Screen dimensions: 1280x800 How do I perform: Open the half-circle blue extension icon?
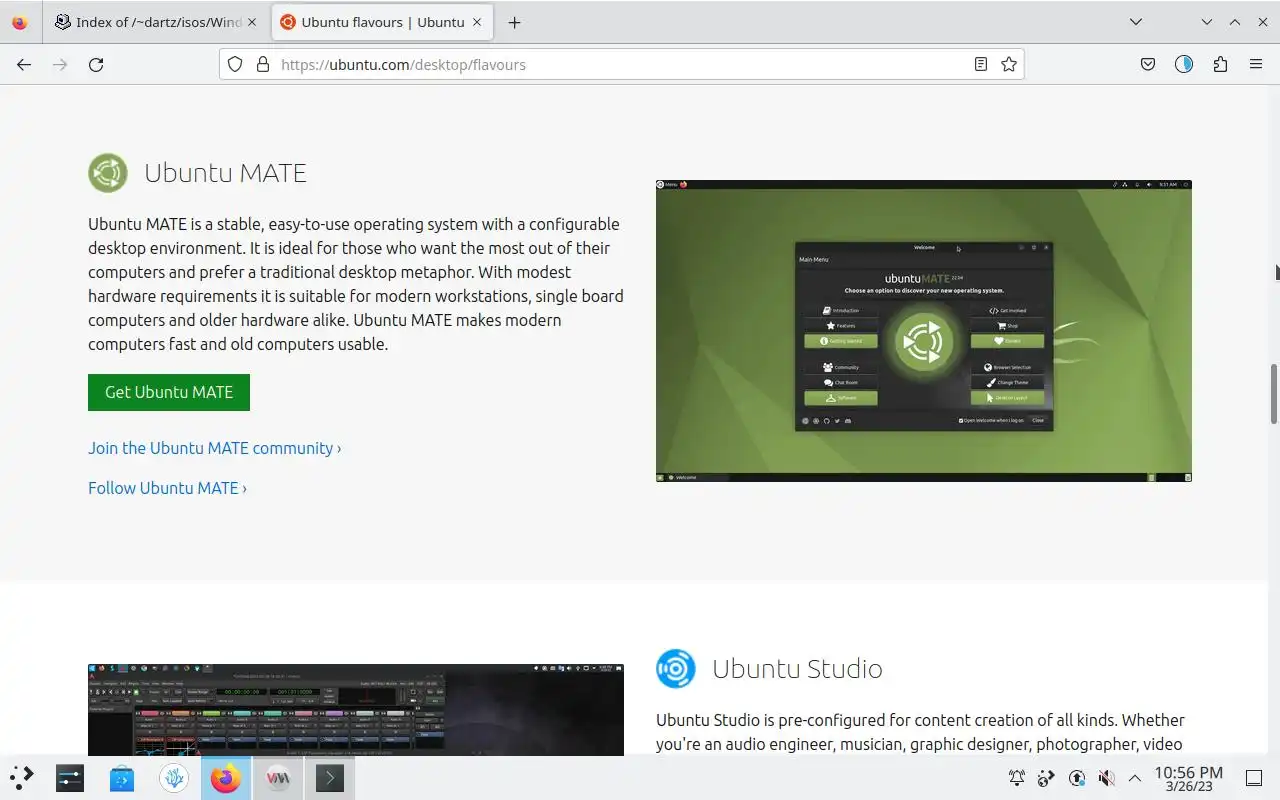tap(1184, 64)
